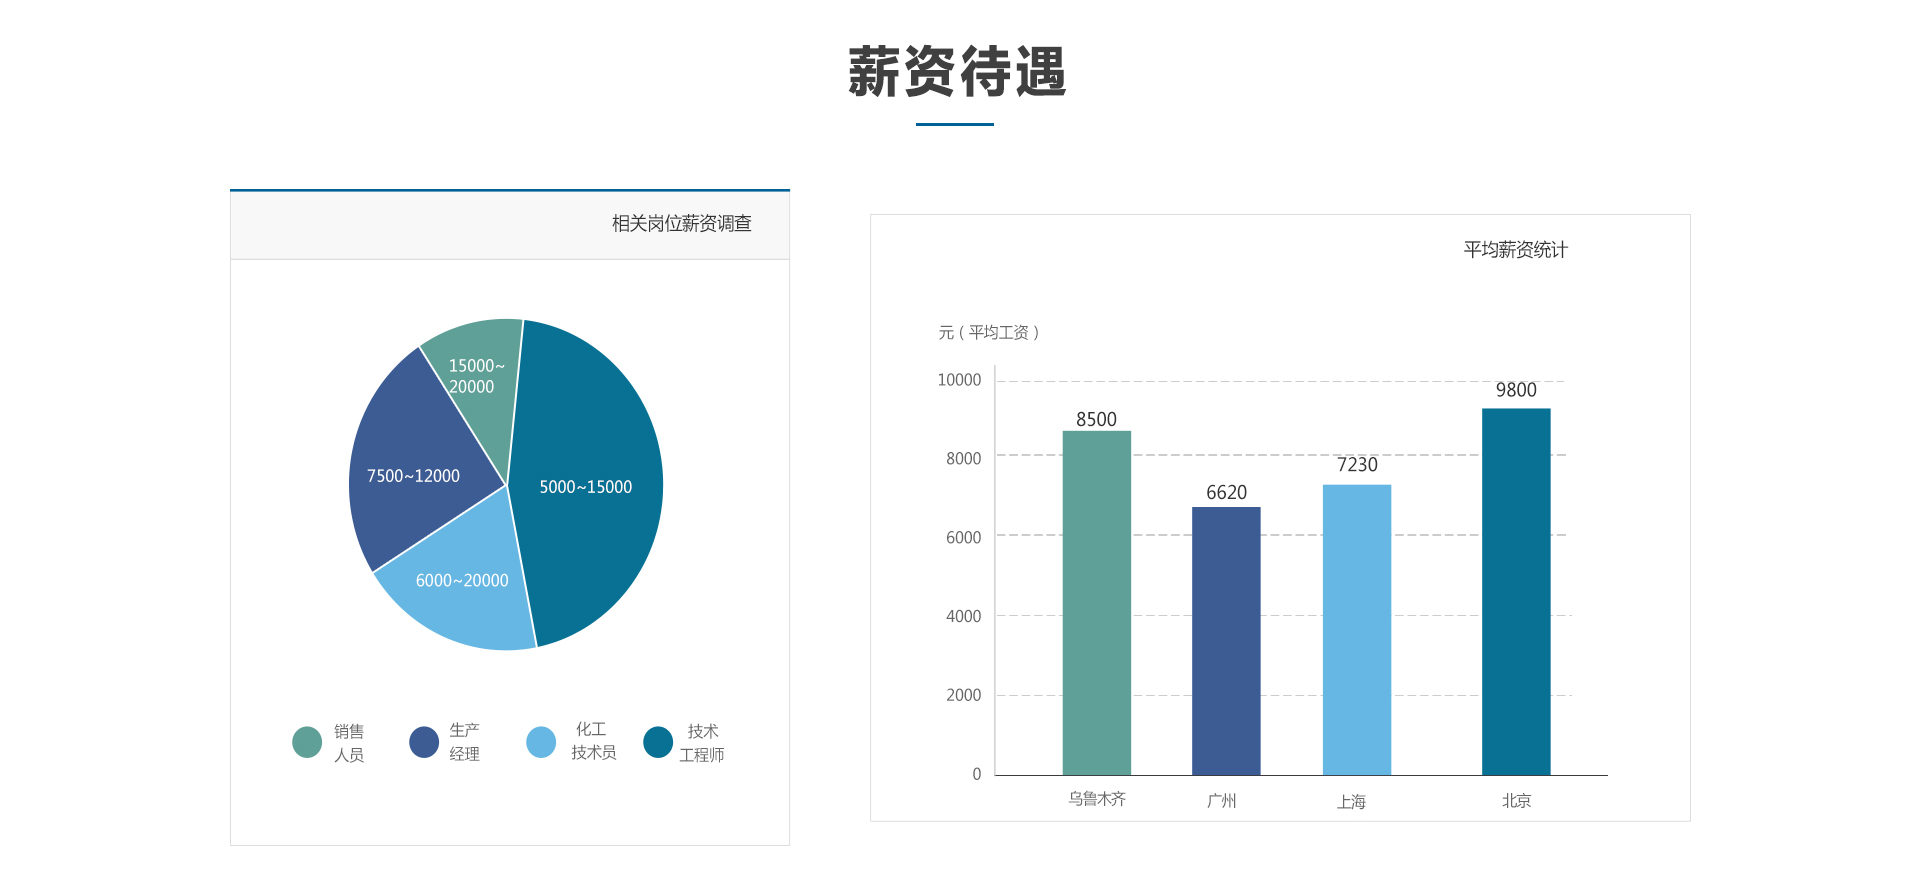The image size is (1920, 882).
Task: Click the 乌鲁木齐 bar showing 8500
Action: pyautogui.click(x=1096, y=602)
